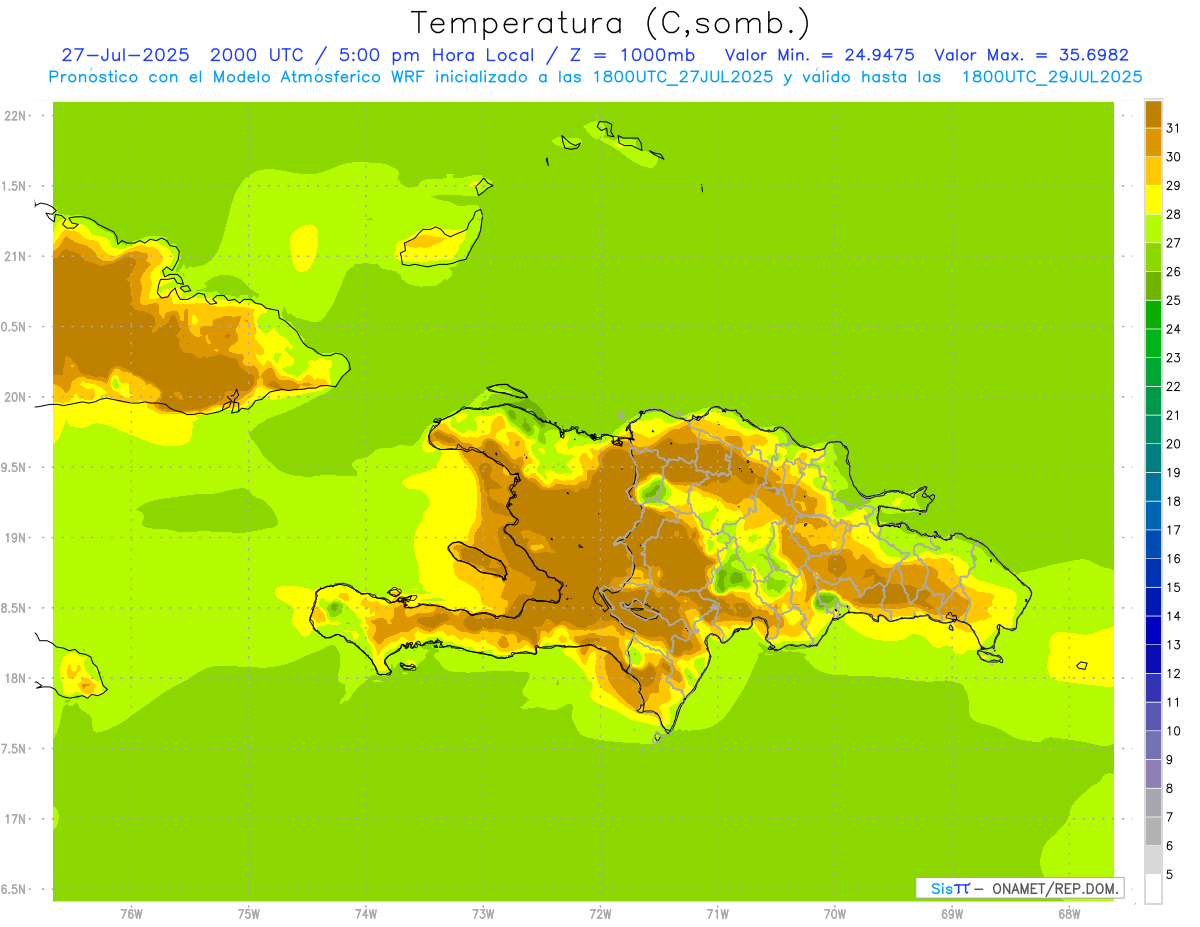
Task: Click the "21N" latitude label
Action: [14, 257]
